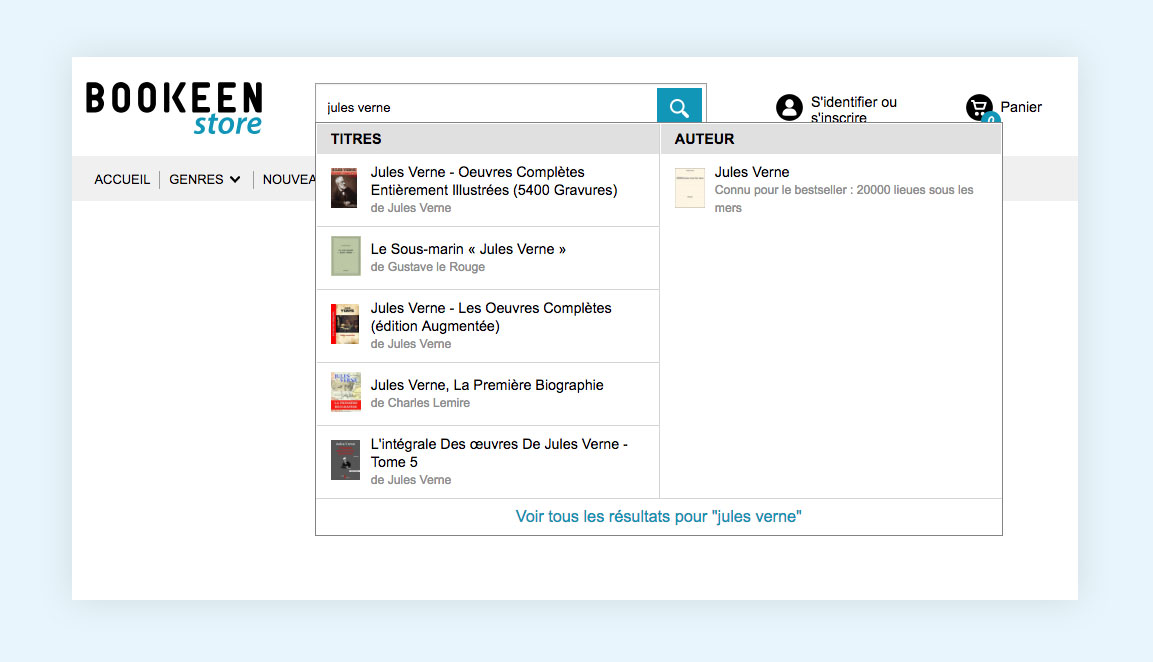Click 'Connu pour le bestseller : 20000 lieues' description

(x=843, y=199)
